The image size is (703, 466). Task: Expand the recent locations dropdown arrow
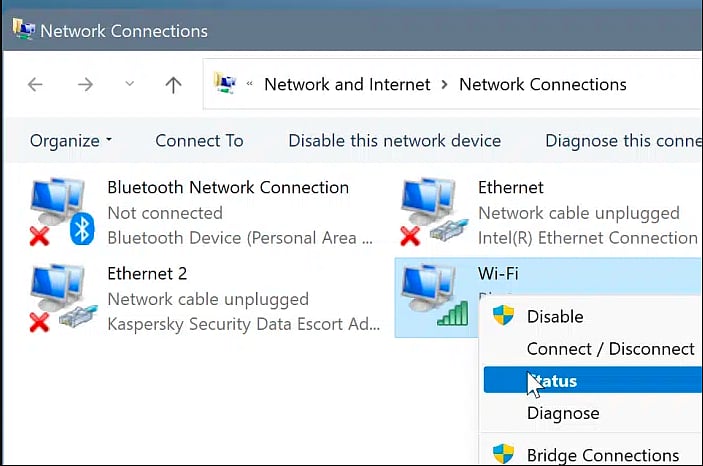[130, 85]
